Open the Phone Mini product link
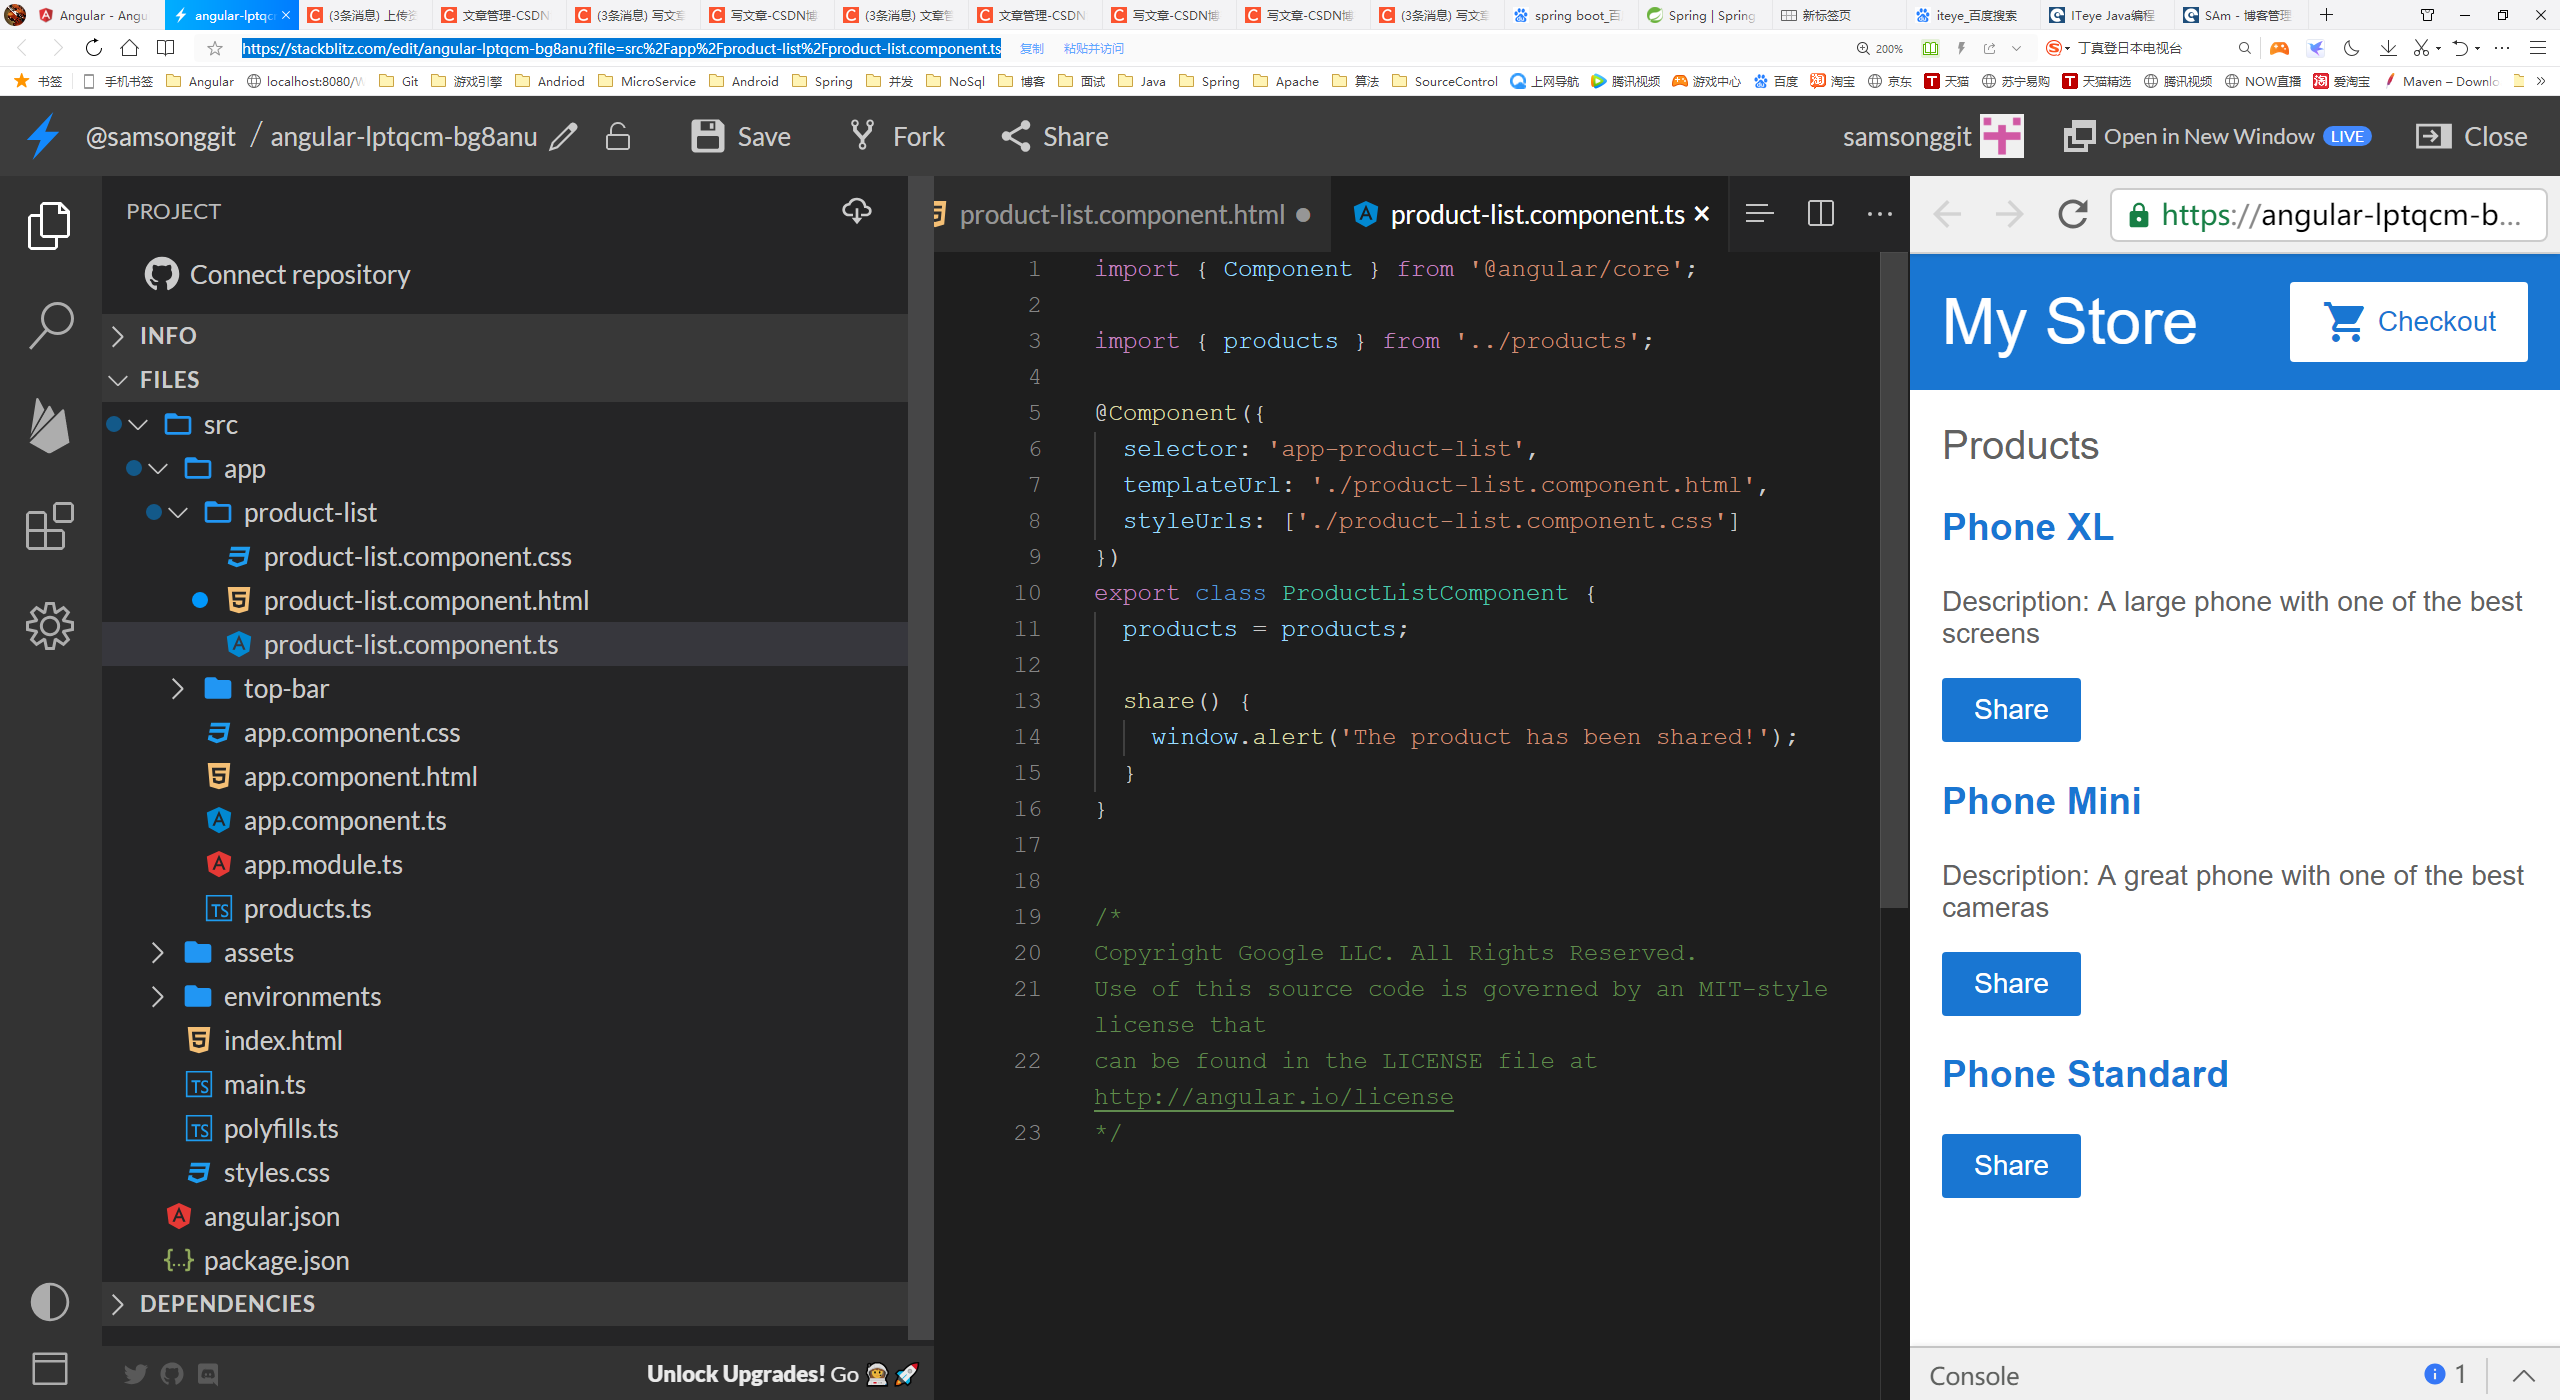 [x=2041, y=801]
